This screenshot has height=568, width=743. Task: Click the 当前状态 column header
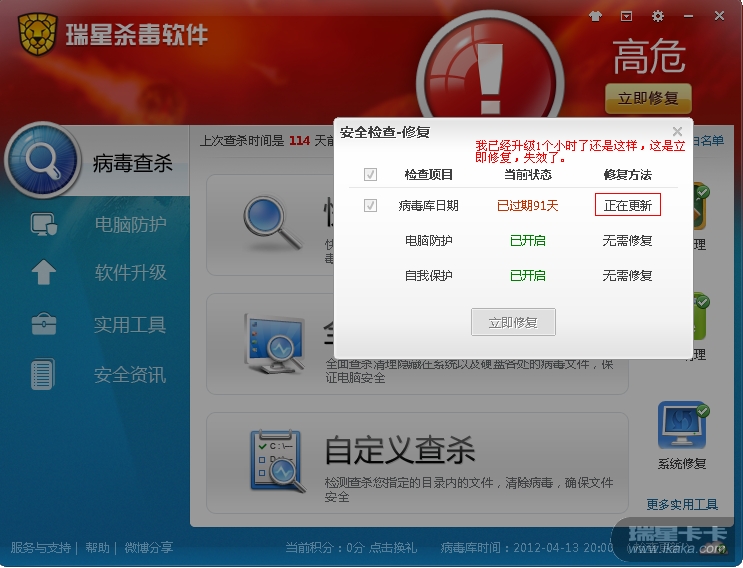coord(527,175)
